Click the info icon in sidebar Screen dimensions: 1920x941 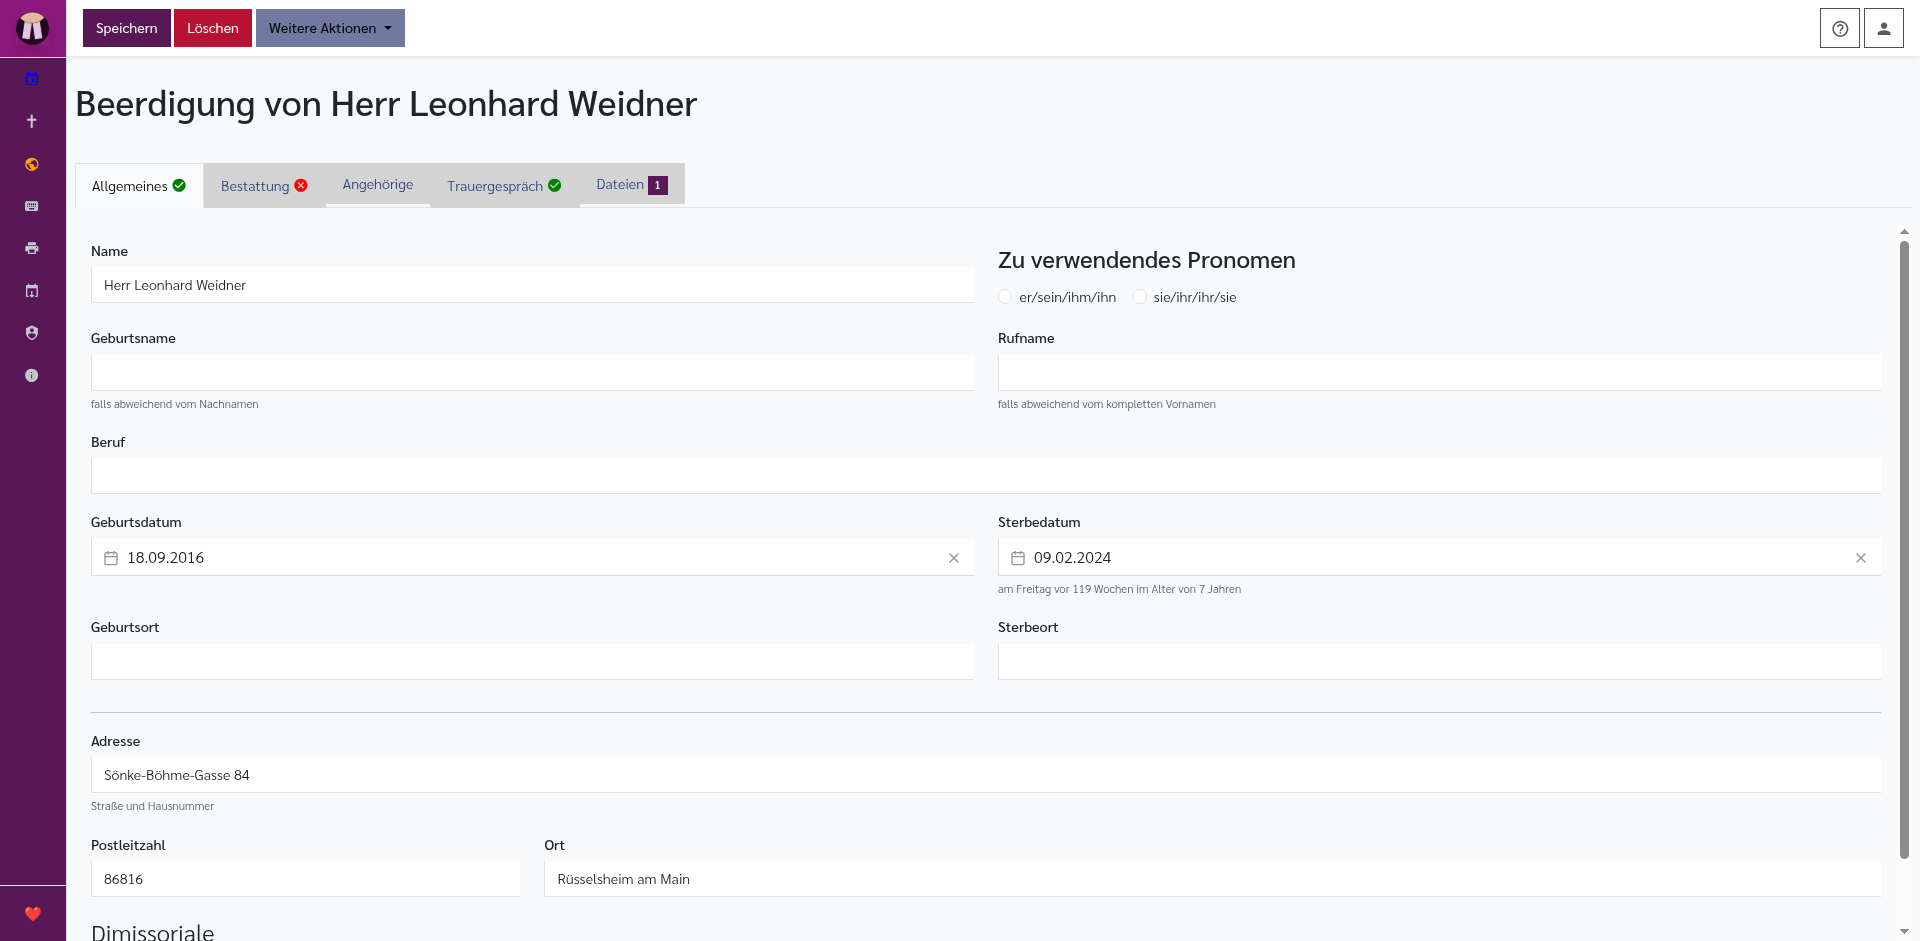pyautogui.click(x=32, y=376)
